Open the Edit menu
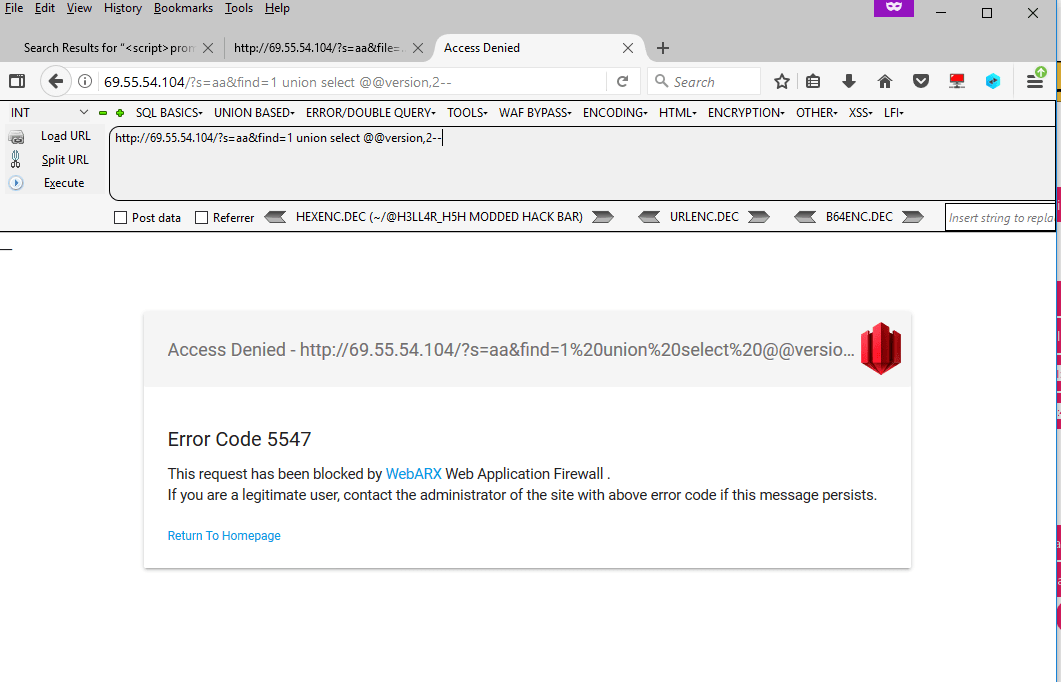Image resolution: width=1061 pixels, height=682 pixels. coord(45,8)
